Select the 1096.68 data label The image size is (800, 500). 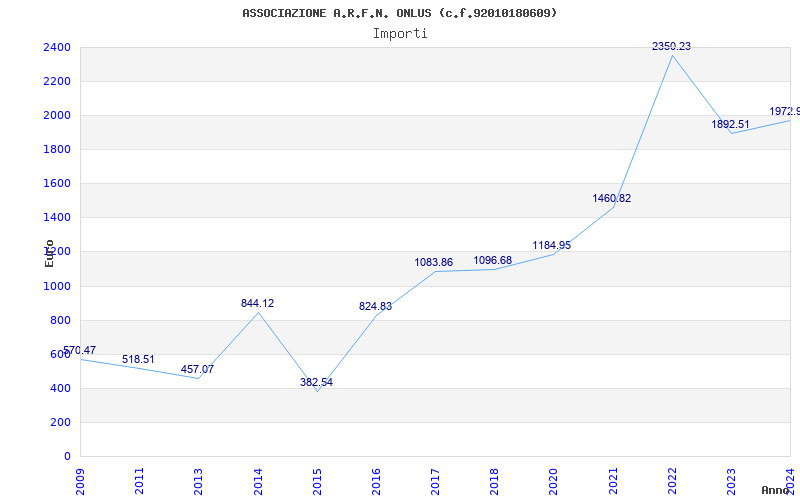[492, 260]
